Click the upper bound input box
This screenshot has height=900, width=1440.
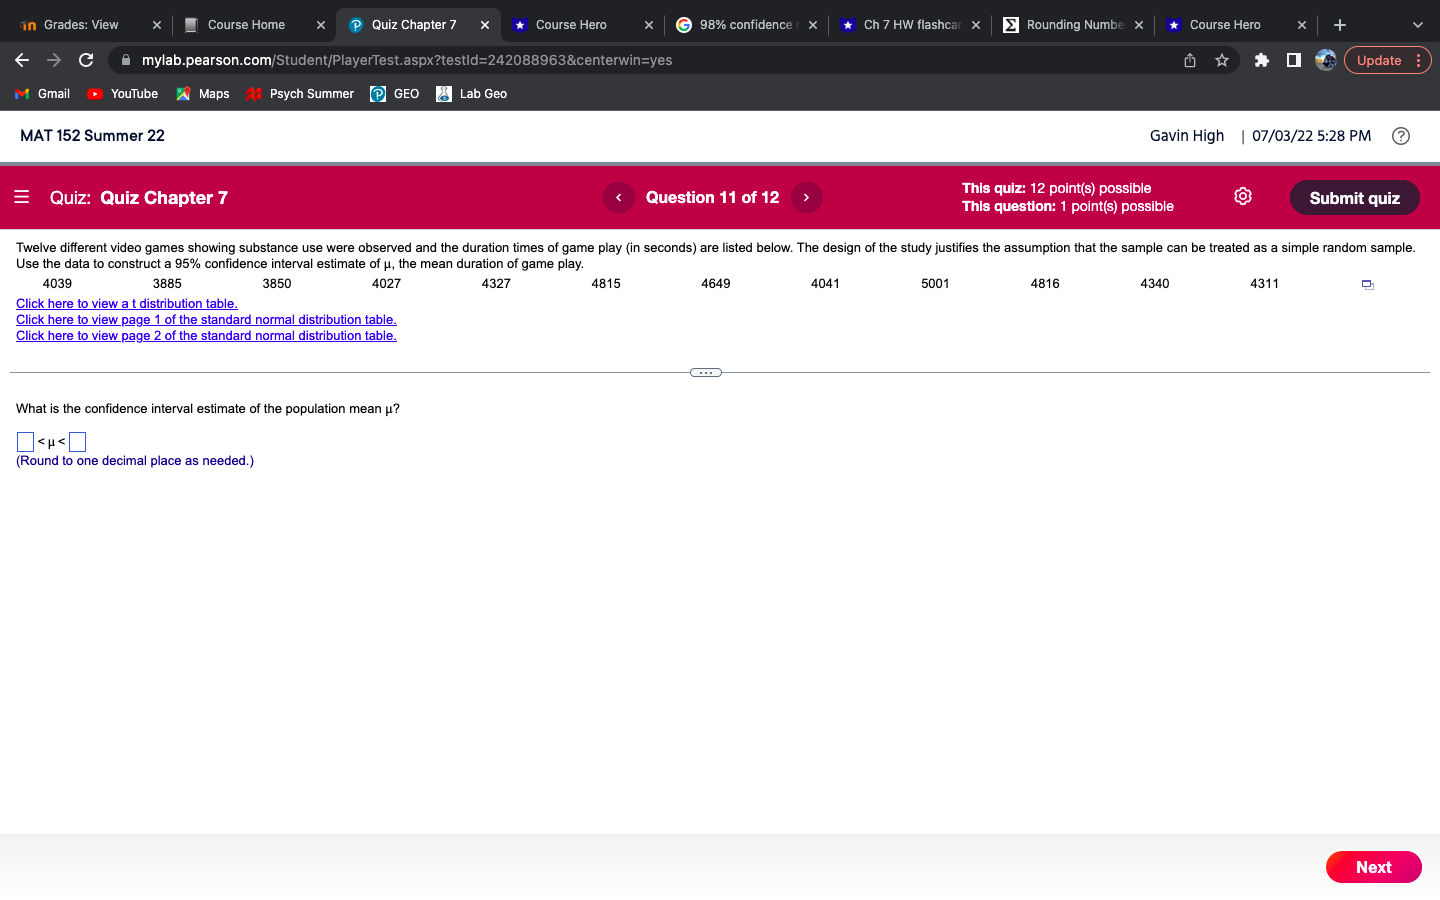point(77,441)
